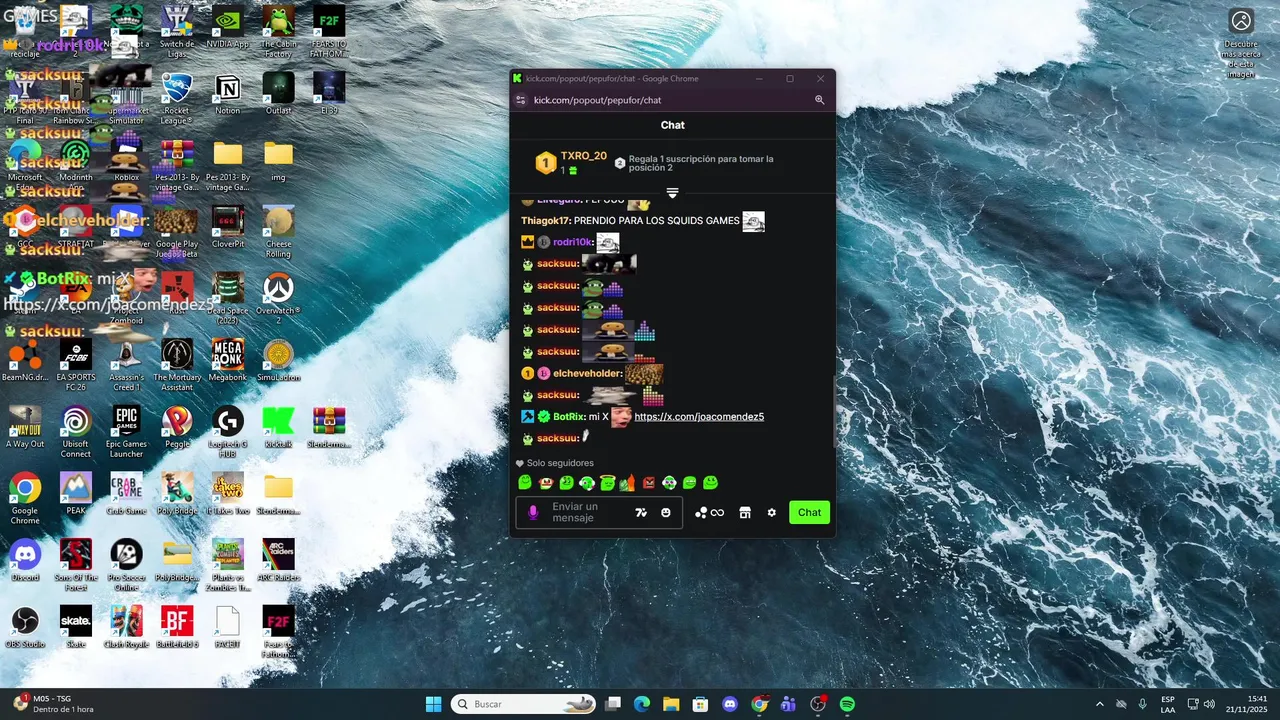The height and width of the screenshot is (720, 1280).
Task: Open the 7TV emote picker in chat
Action: click(641, 512)
